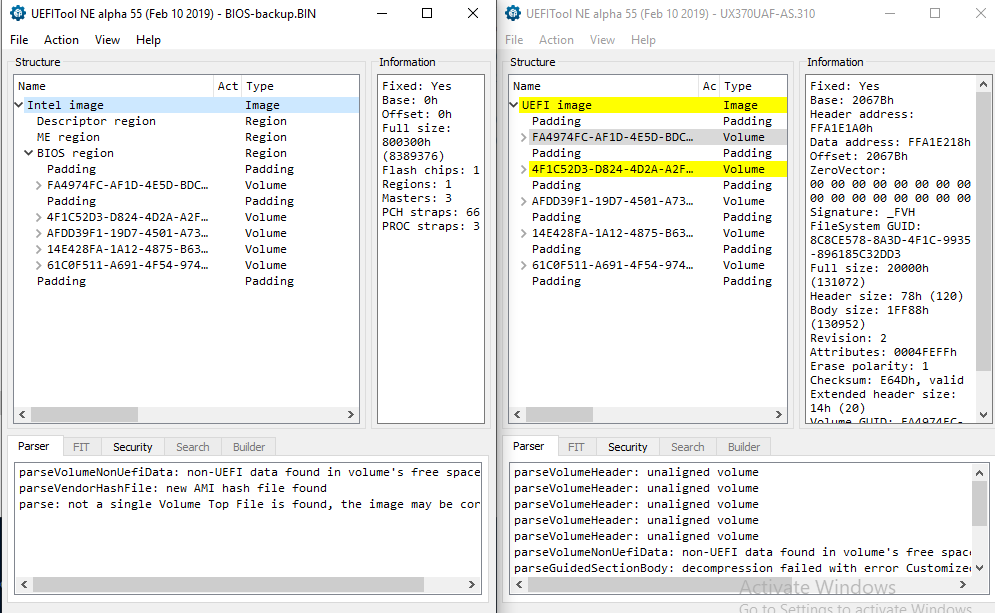This screenshot has width=995, height=613.
Task: Open the Action menu in UX370UAF-AS.310 window
Action: pyautogui.click(x=557, y=40)
